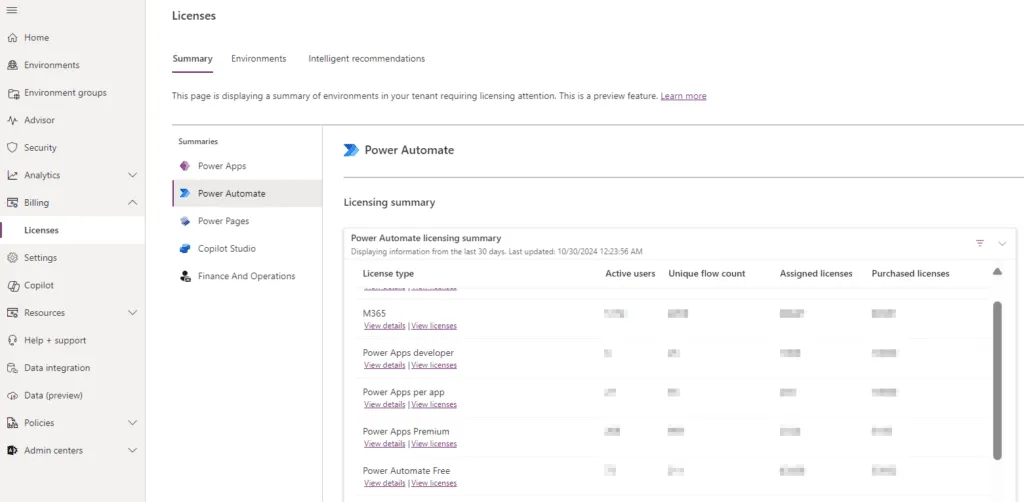Click the Copilot sidebar icon

pyautogui.click(x=12, y=285)
